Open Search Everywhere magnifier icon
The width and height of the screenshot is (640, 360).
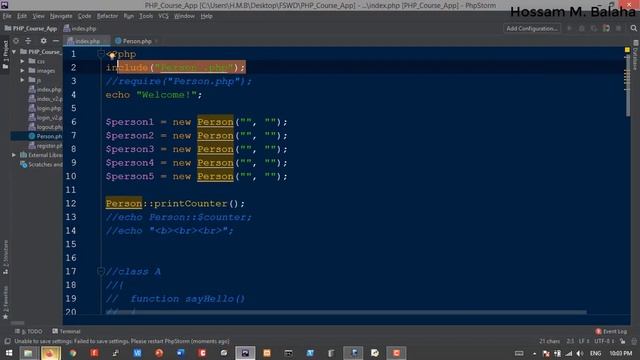coord(633,28)
